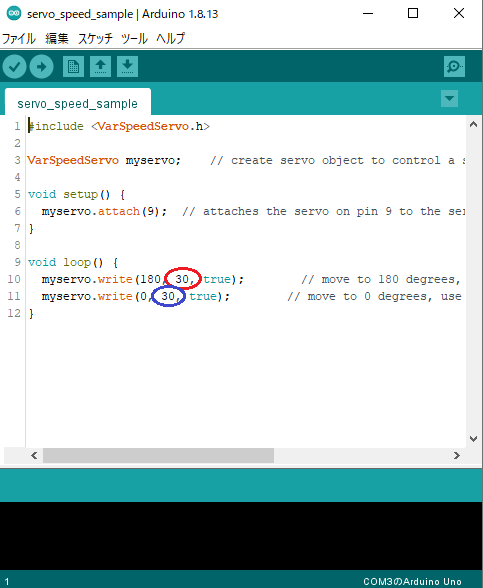The image size is (483, 588).
Task: Click the #include <VarSpeedServo.h> line
Action: [119, 126]
